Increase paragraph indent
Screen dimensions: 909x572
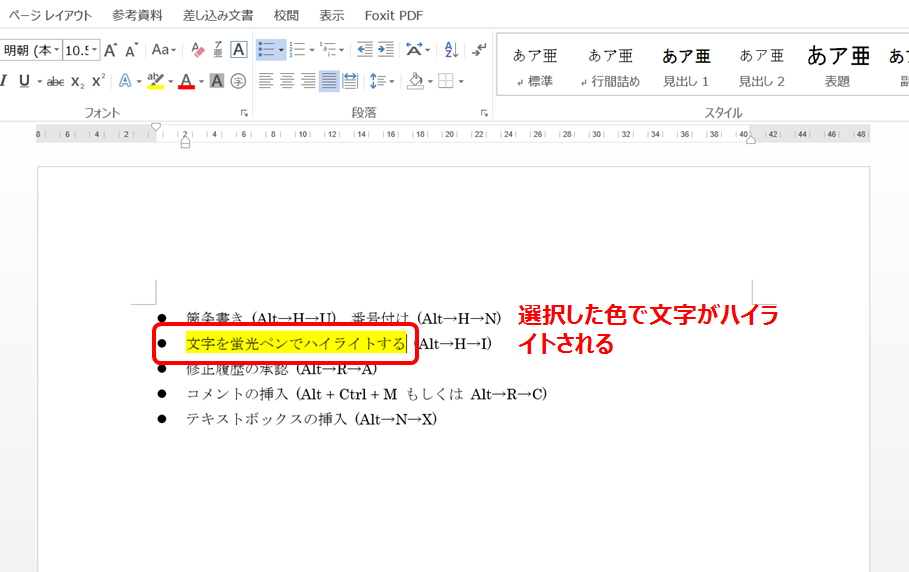[386, 50]
